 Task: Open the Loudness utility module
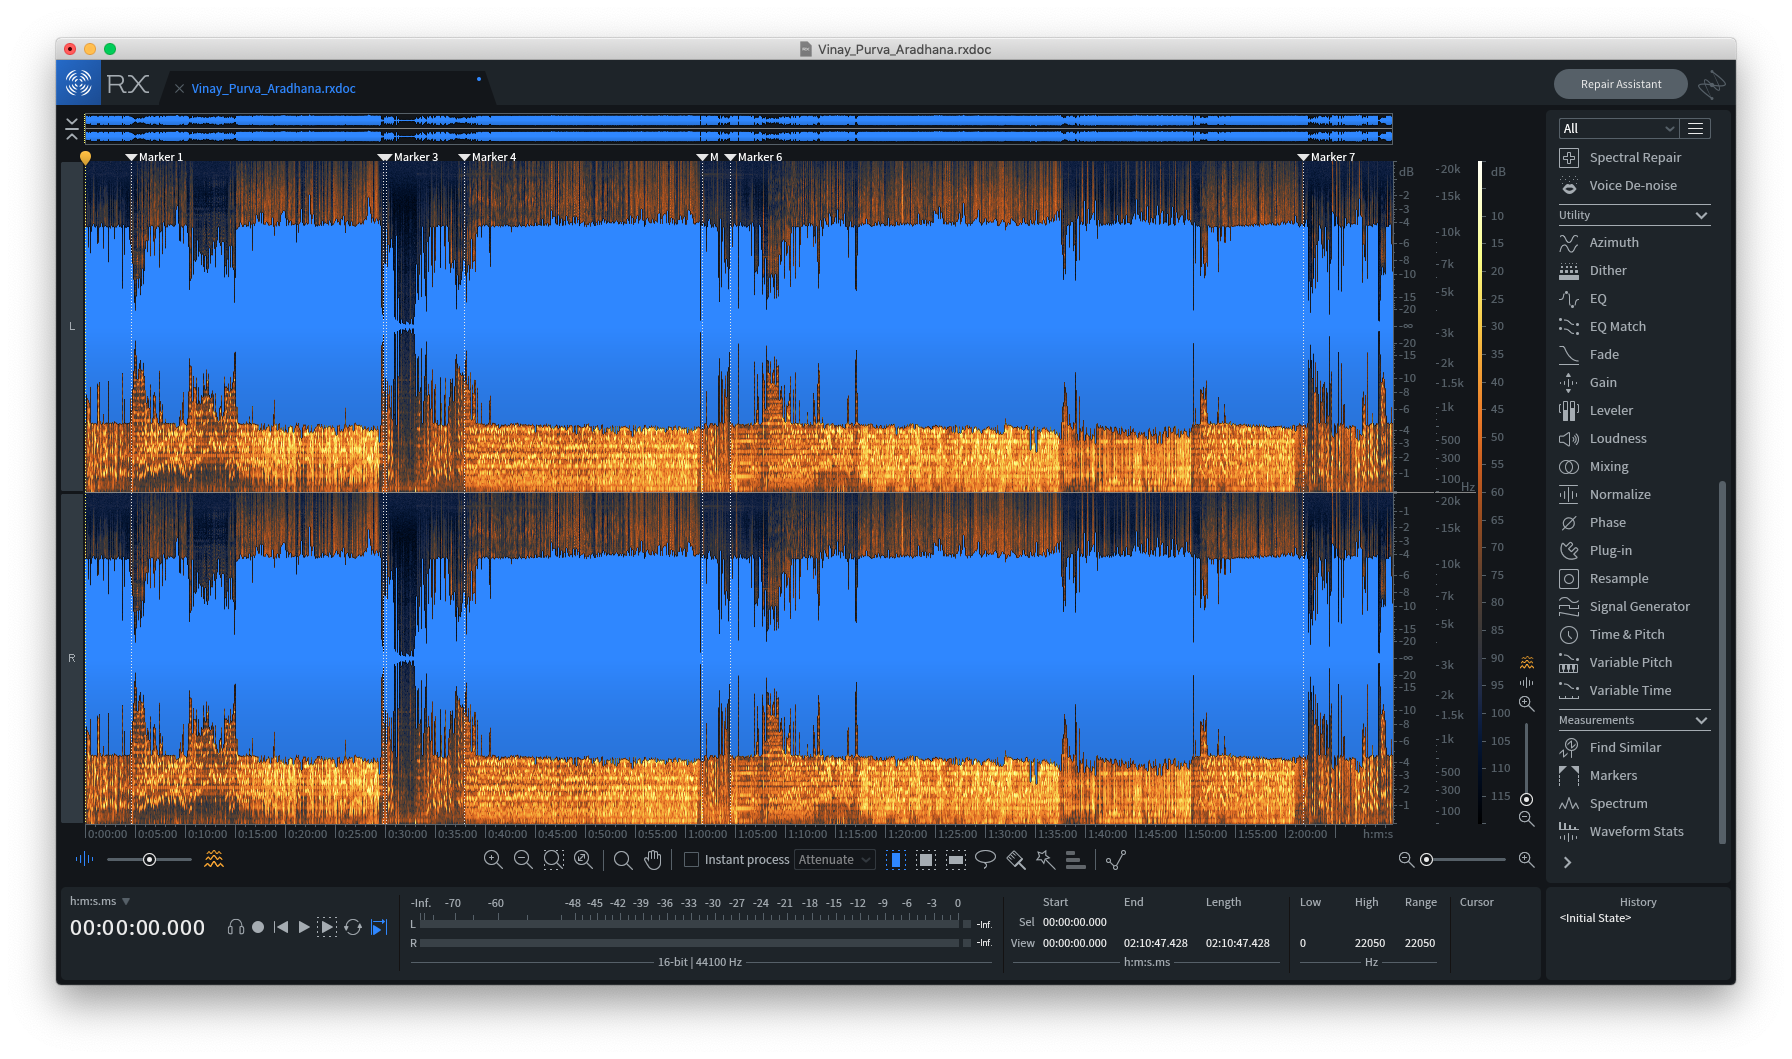point(1617,439)
